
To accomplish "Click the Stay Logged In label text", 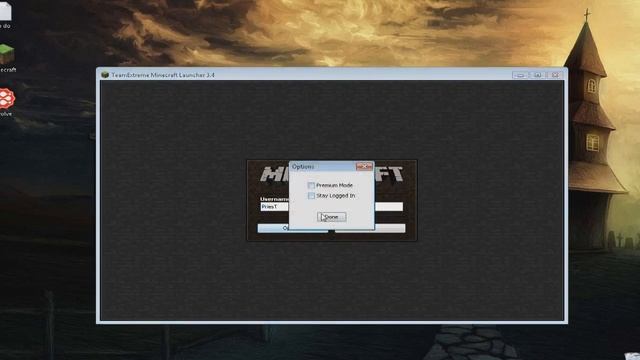I will 336,196.
